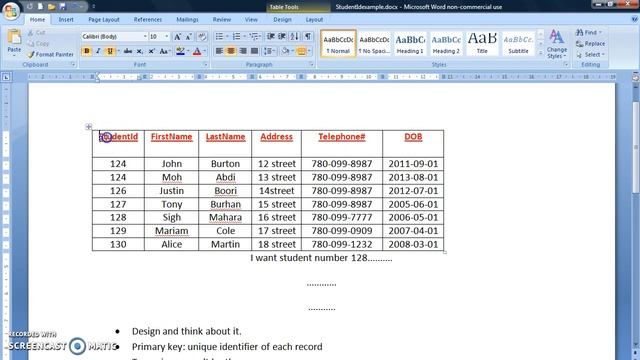Toggle Italic formatting
This screenshot has width=640, height=360.
98,51
